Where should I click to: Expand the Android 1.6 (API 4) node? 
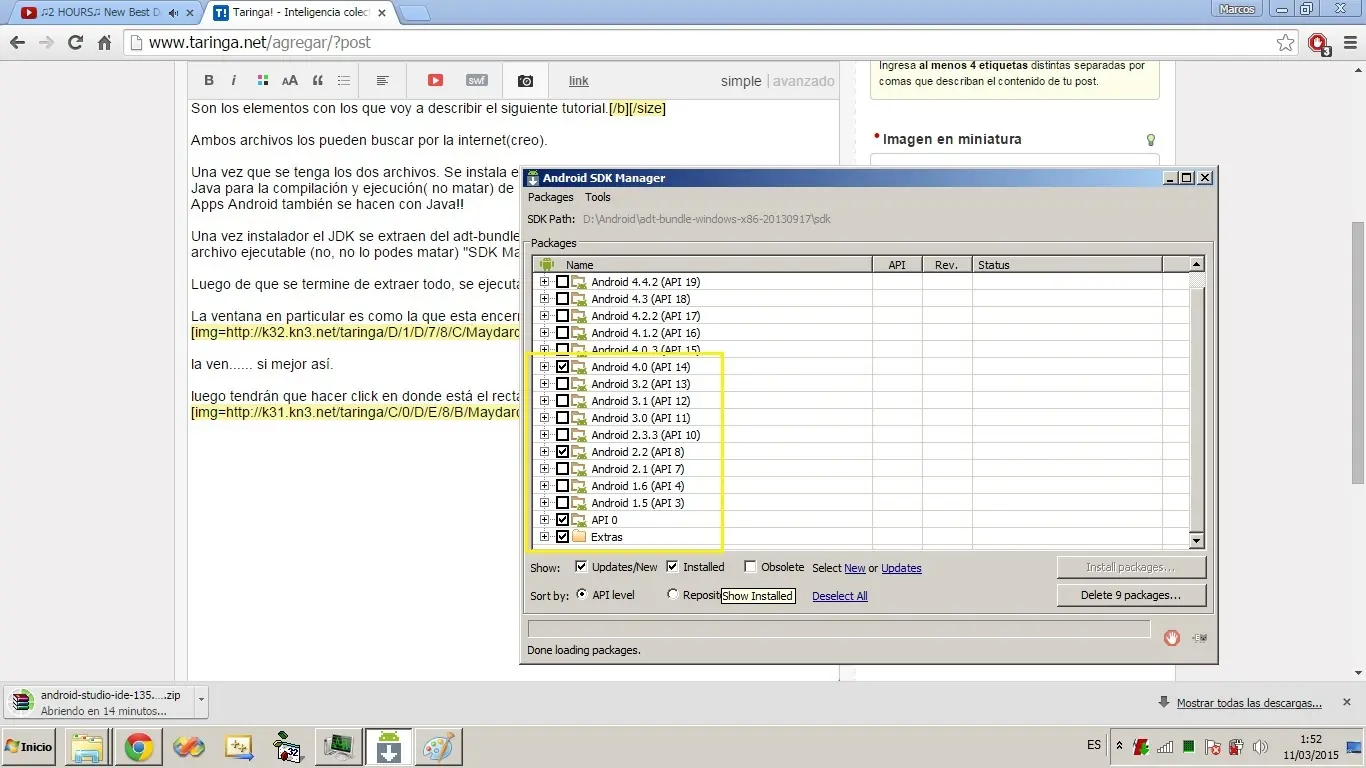(545, 486)
